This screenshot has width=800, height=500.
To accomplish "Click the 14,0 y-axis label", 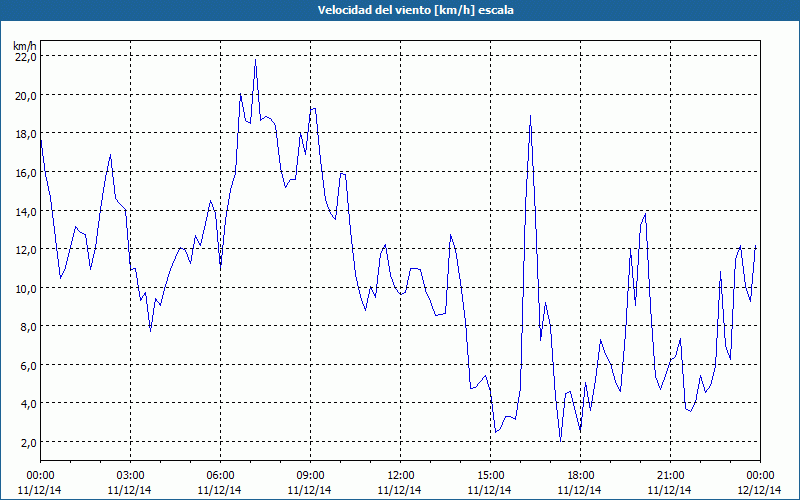I will point(26,211).
